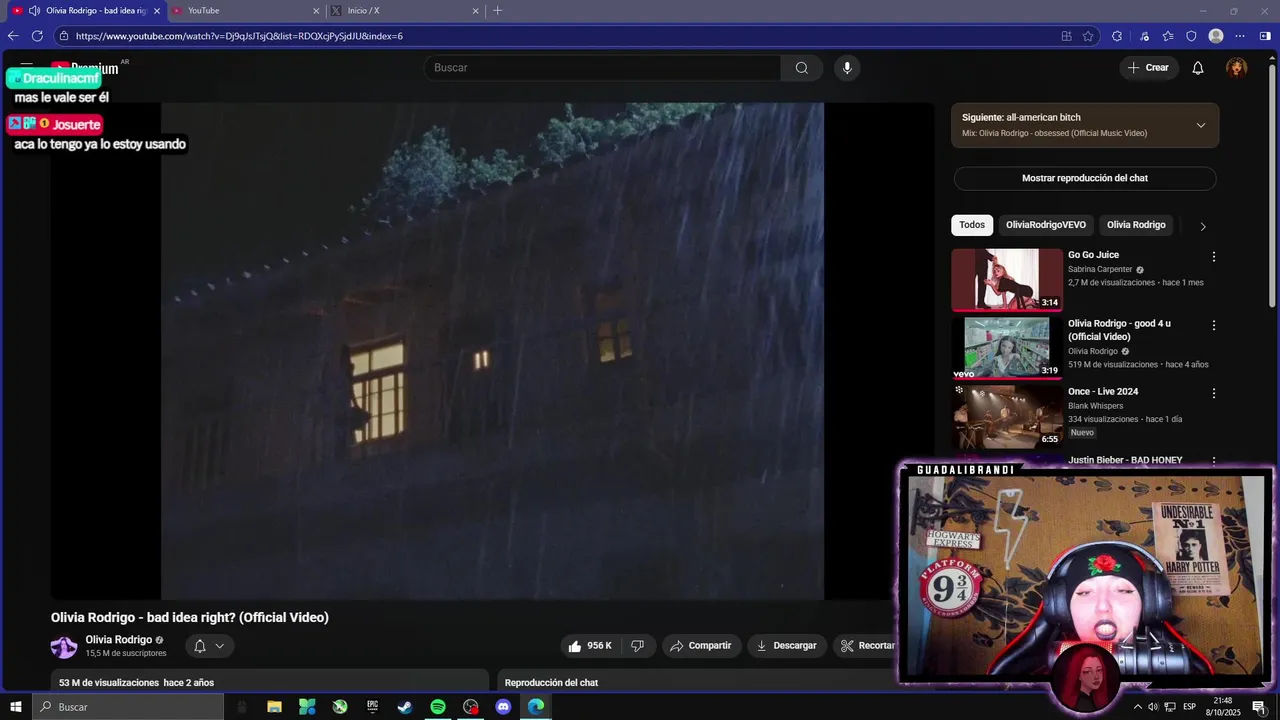Add this page to favorites star

1088,36
